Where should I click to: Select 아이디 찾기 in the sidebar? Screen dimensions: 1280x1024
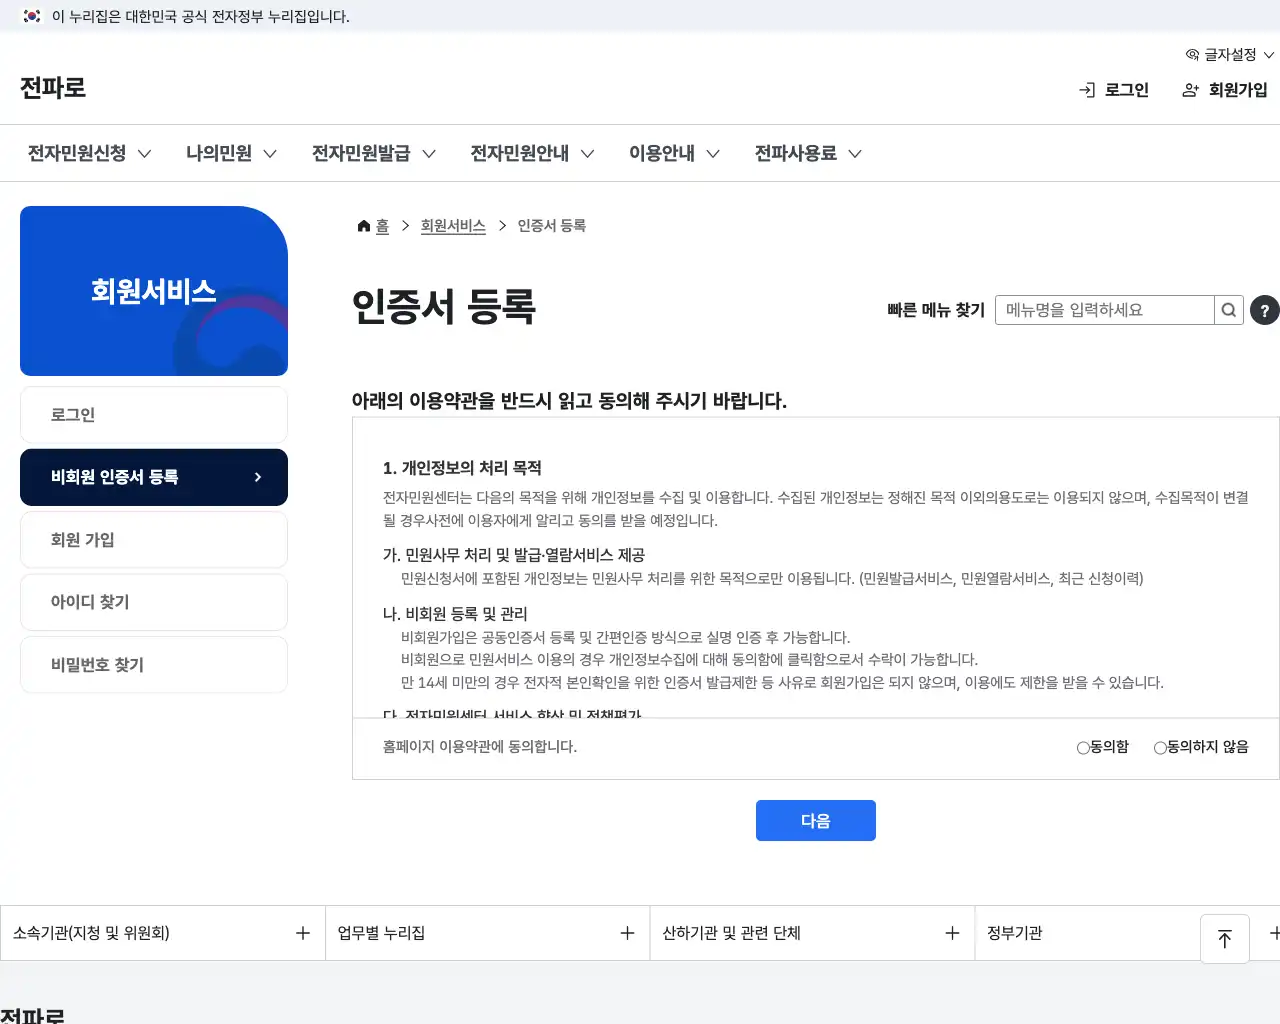point(154,602)
